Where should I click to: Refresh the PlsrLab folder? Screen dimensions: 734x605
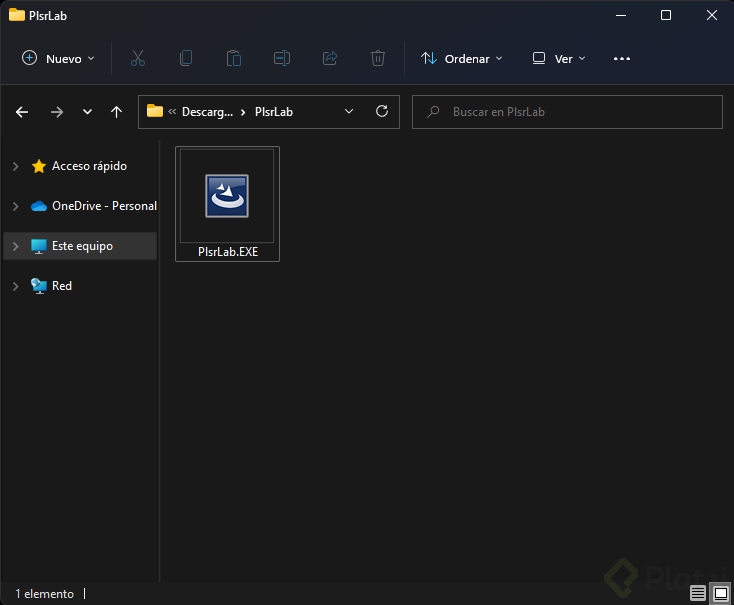pyautogui.click(x=382, y=111)
